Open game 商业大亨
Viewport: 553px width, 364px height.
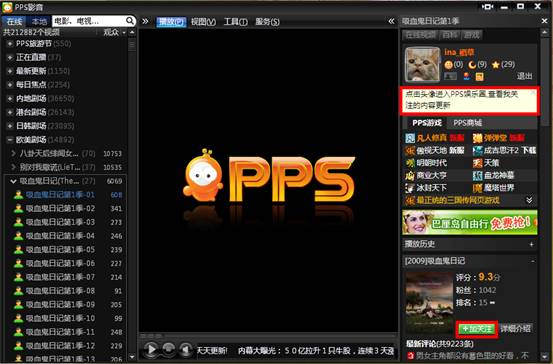coord(432,175)
